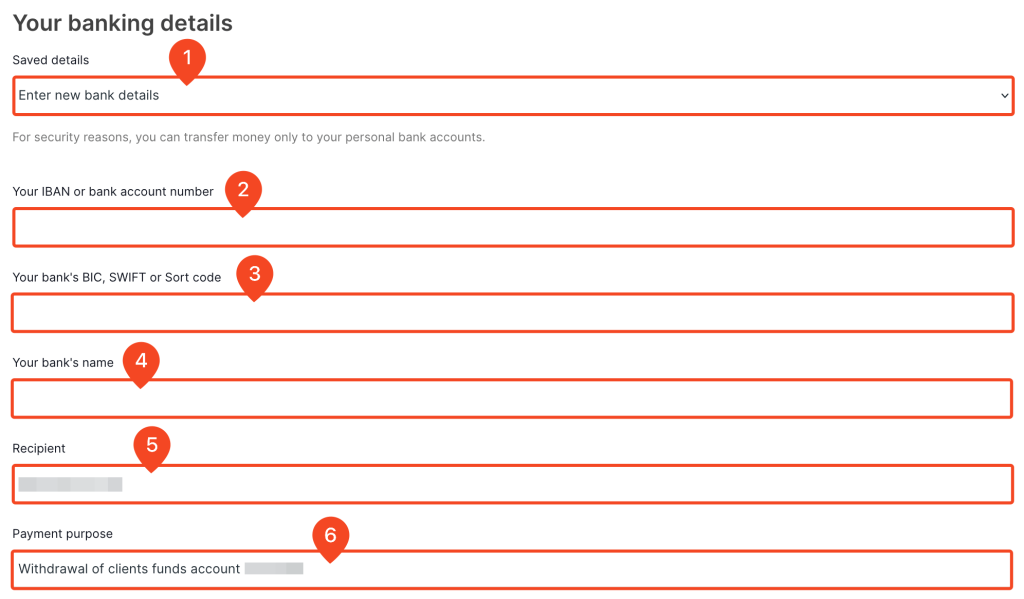Click the IBAN or bank account number field

point(512,227)
